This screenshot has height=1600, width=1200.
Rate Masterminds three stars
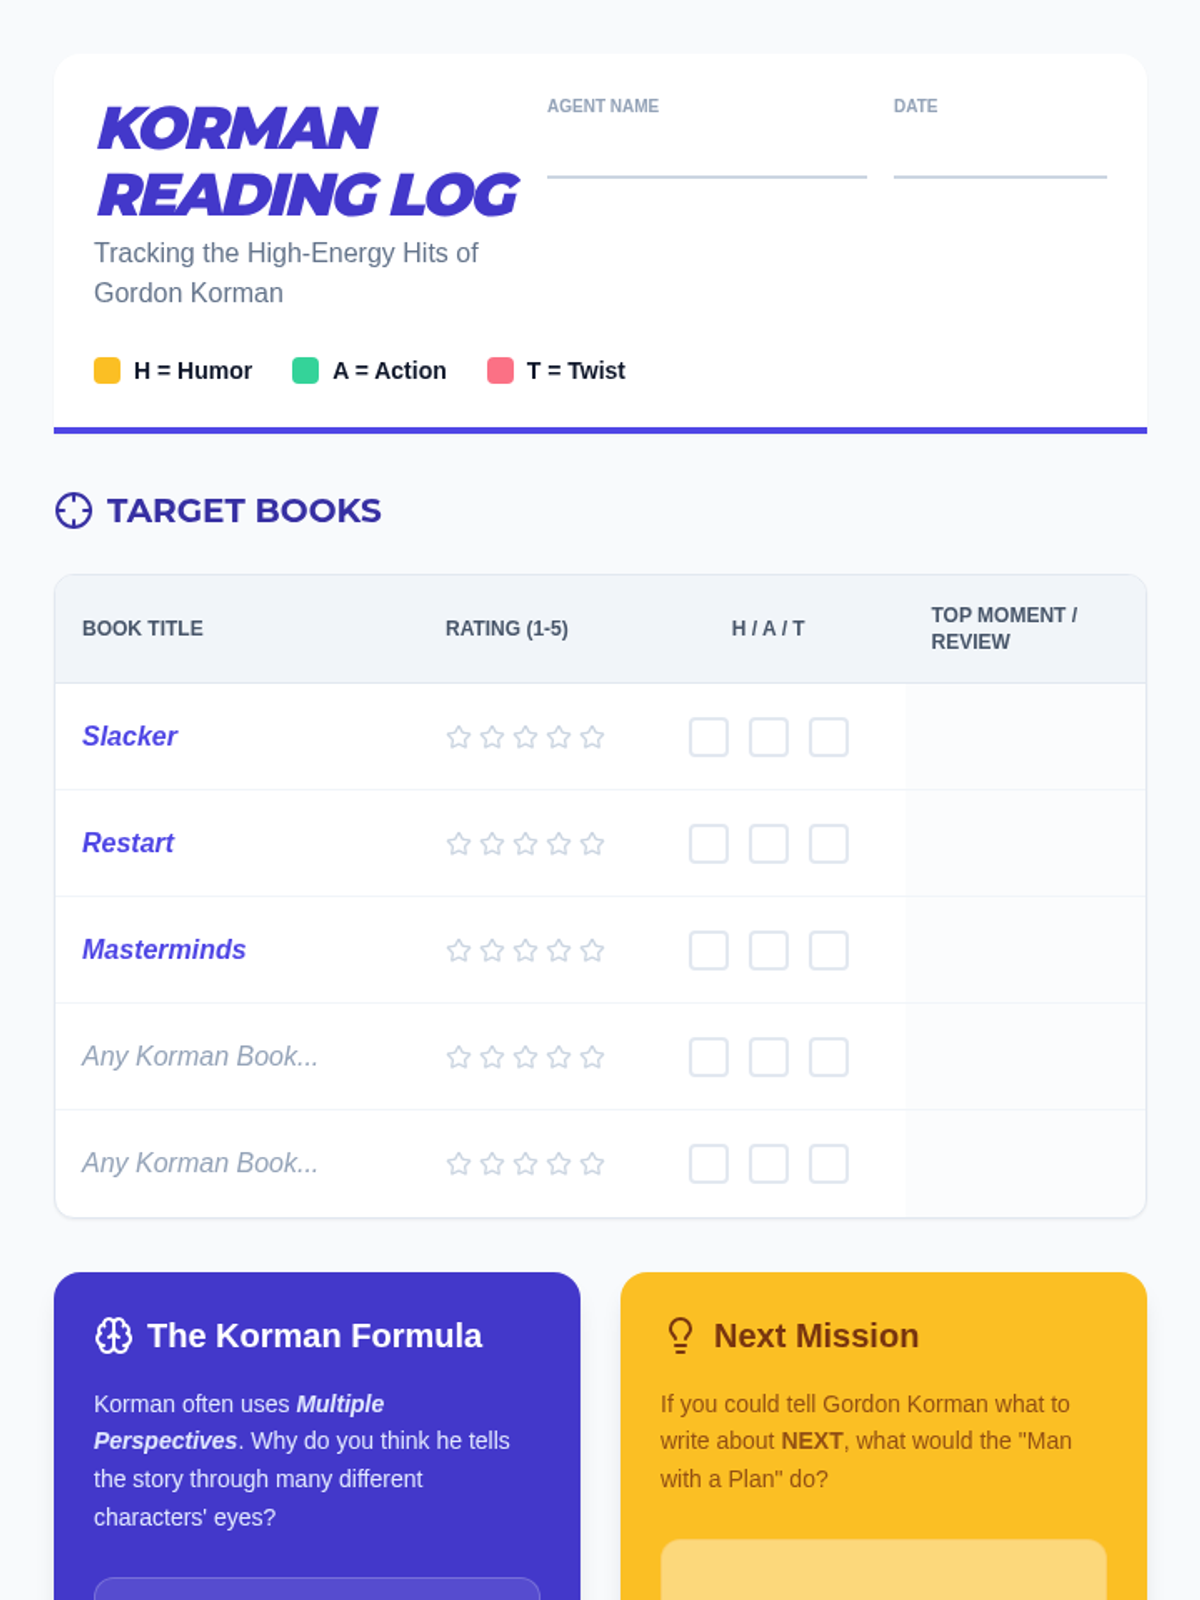[525, 951]
